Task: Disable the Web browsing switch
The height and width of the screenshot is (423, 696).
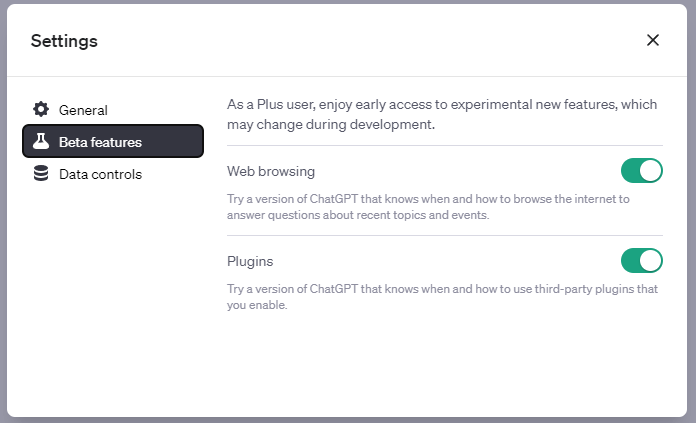Action: click(x=642, y=171)
